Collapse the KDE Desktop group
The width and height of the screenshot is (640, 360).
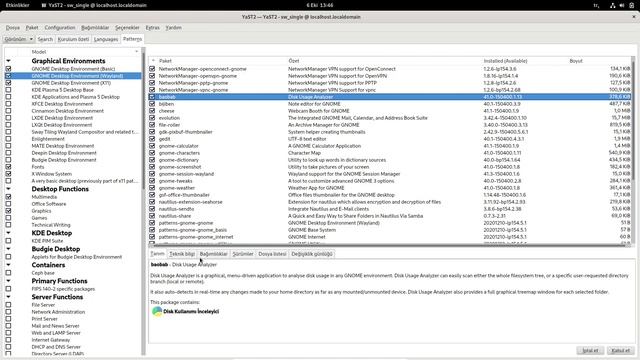point(8,233)
